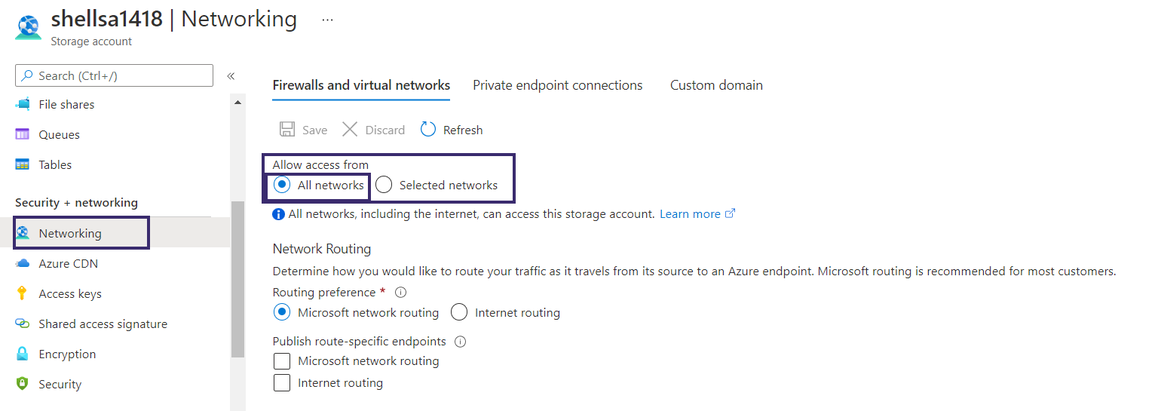Switch to Private endpoint connections tab

(x=557, y=85)
